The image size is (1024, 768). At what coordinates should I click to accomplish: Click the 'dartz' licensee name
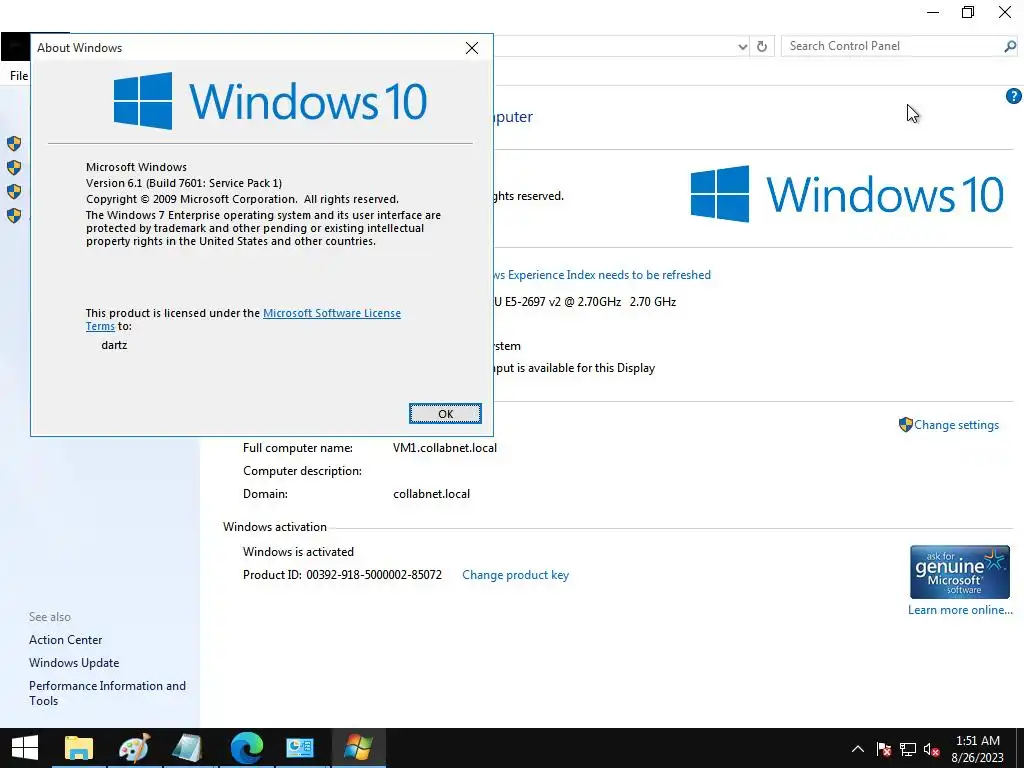click(114, 345)
